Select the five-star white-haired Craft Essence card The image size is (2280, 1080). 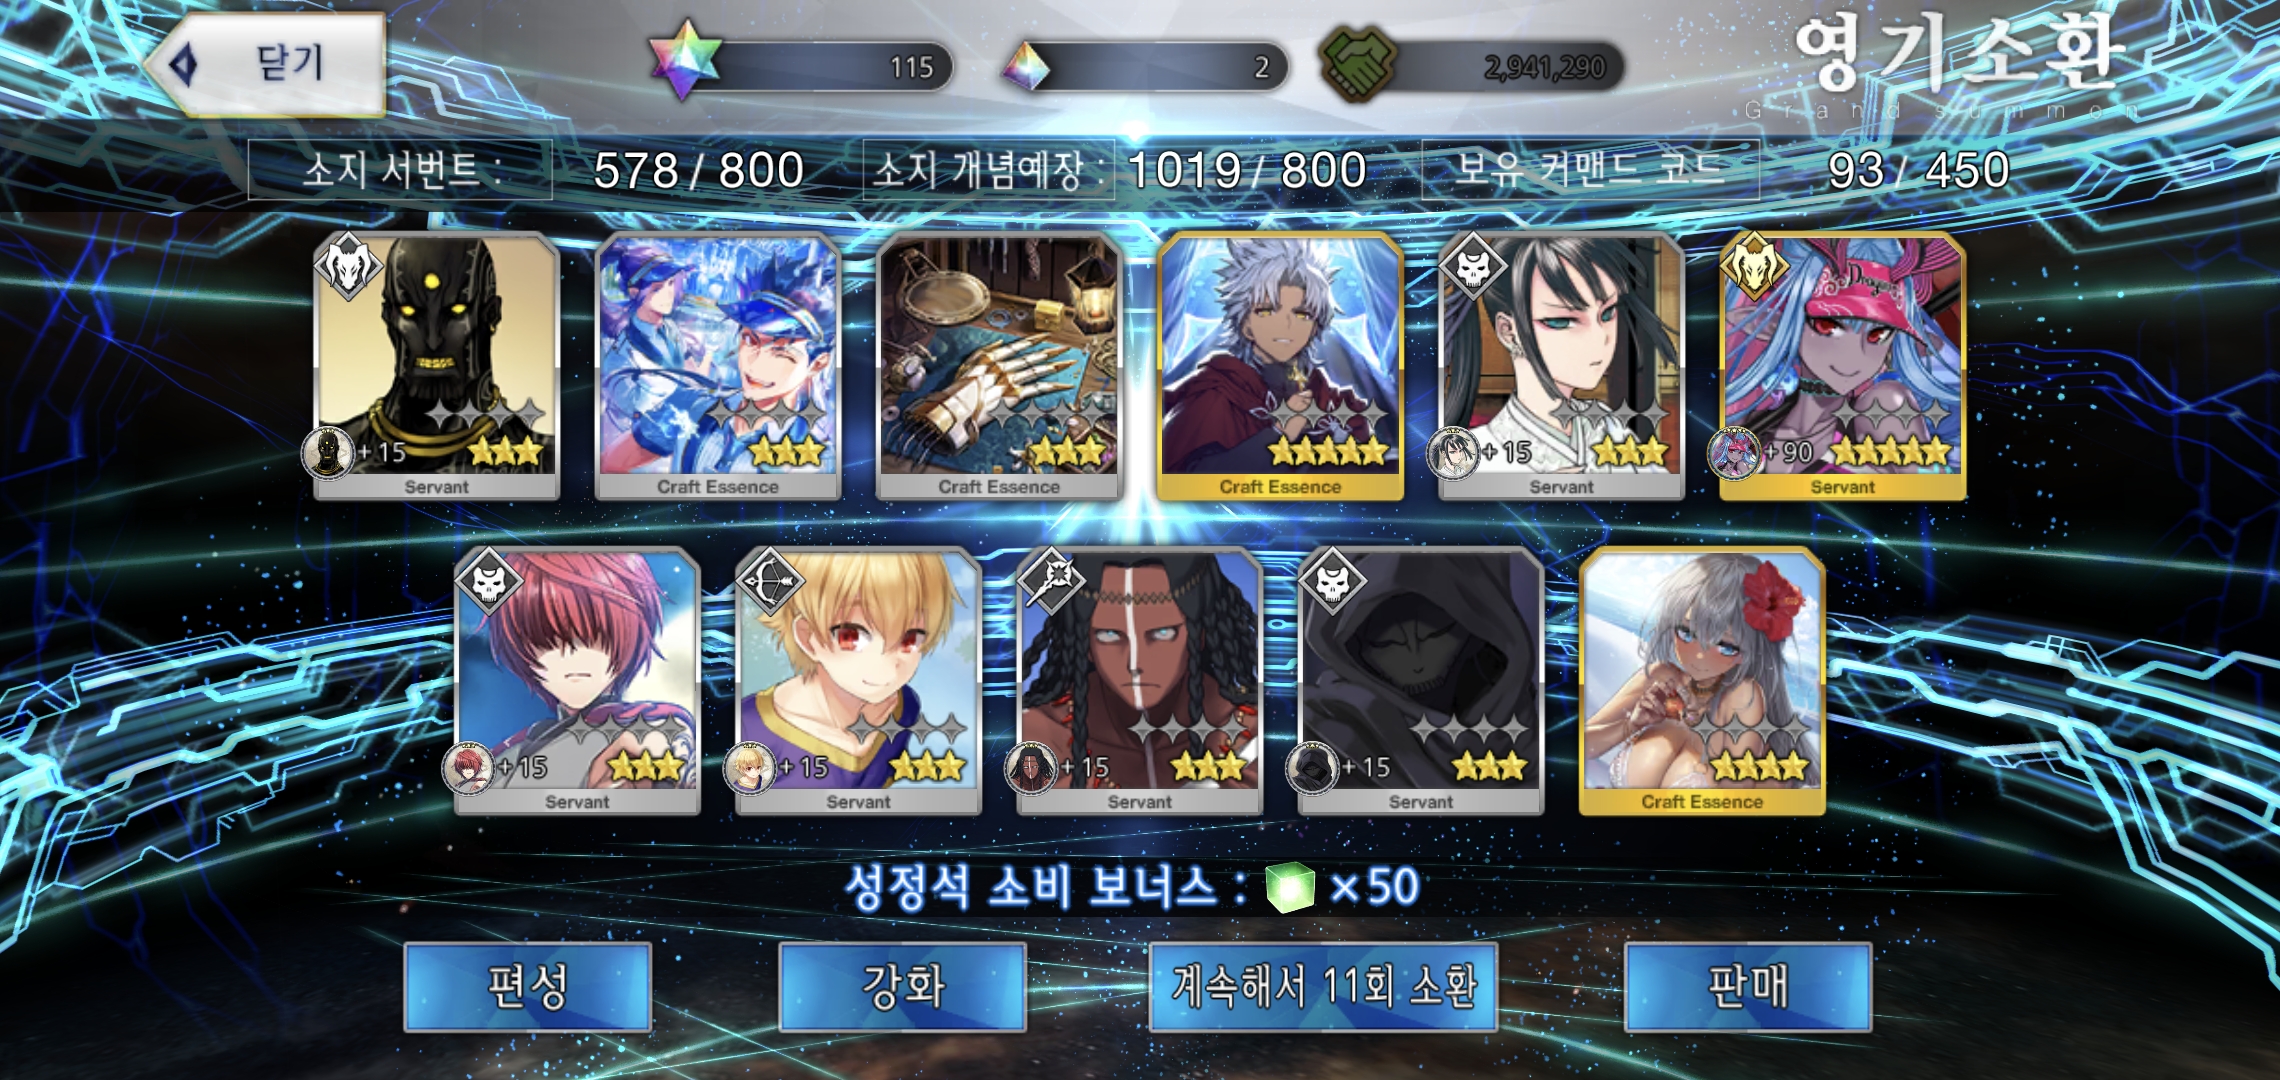tap(1280, 366)
